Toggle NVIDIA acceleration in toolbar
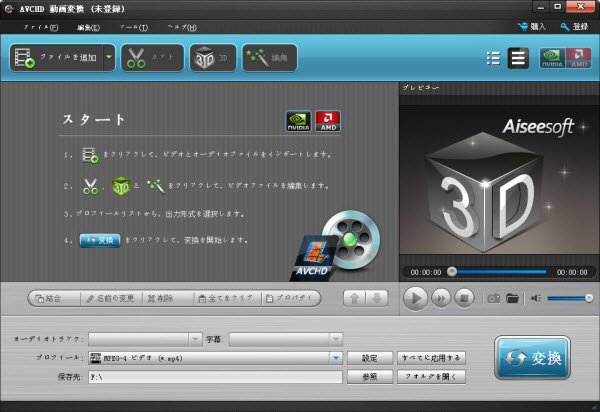 [x=552, y=58]
